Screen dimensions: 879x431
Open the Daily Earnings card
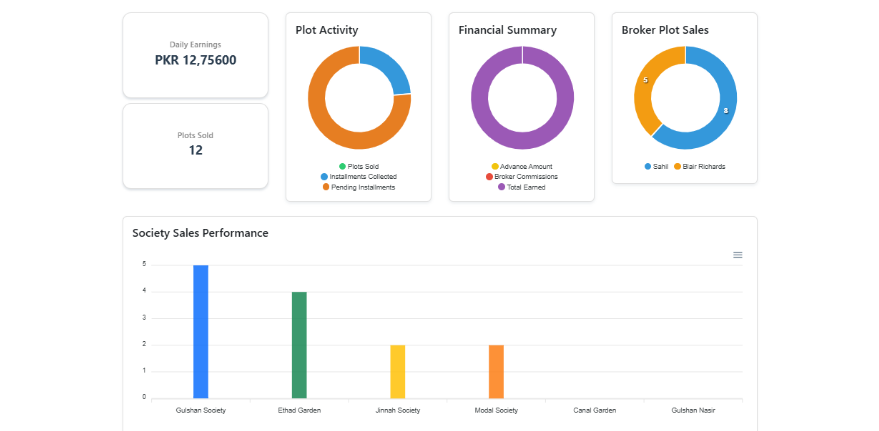(195, 55)
